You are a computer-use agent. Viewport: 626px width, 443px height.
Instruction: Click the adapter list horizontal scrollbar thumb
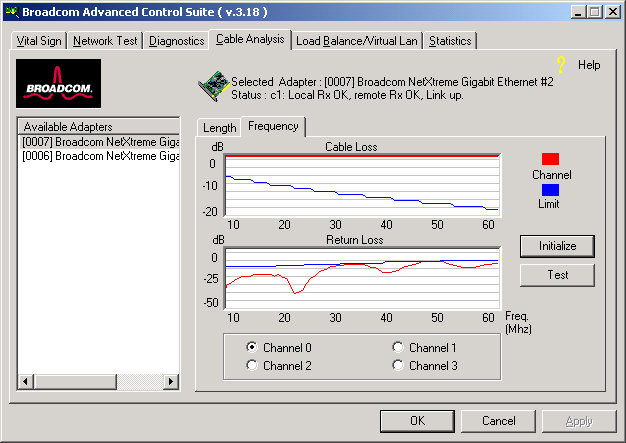pos(75,382)
